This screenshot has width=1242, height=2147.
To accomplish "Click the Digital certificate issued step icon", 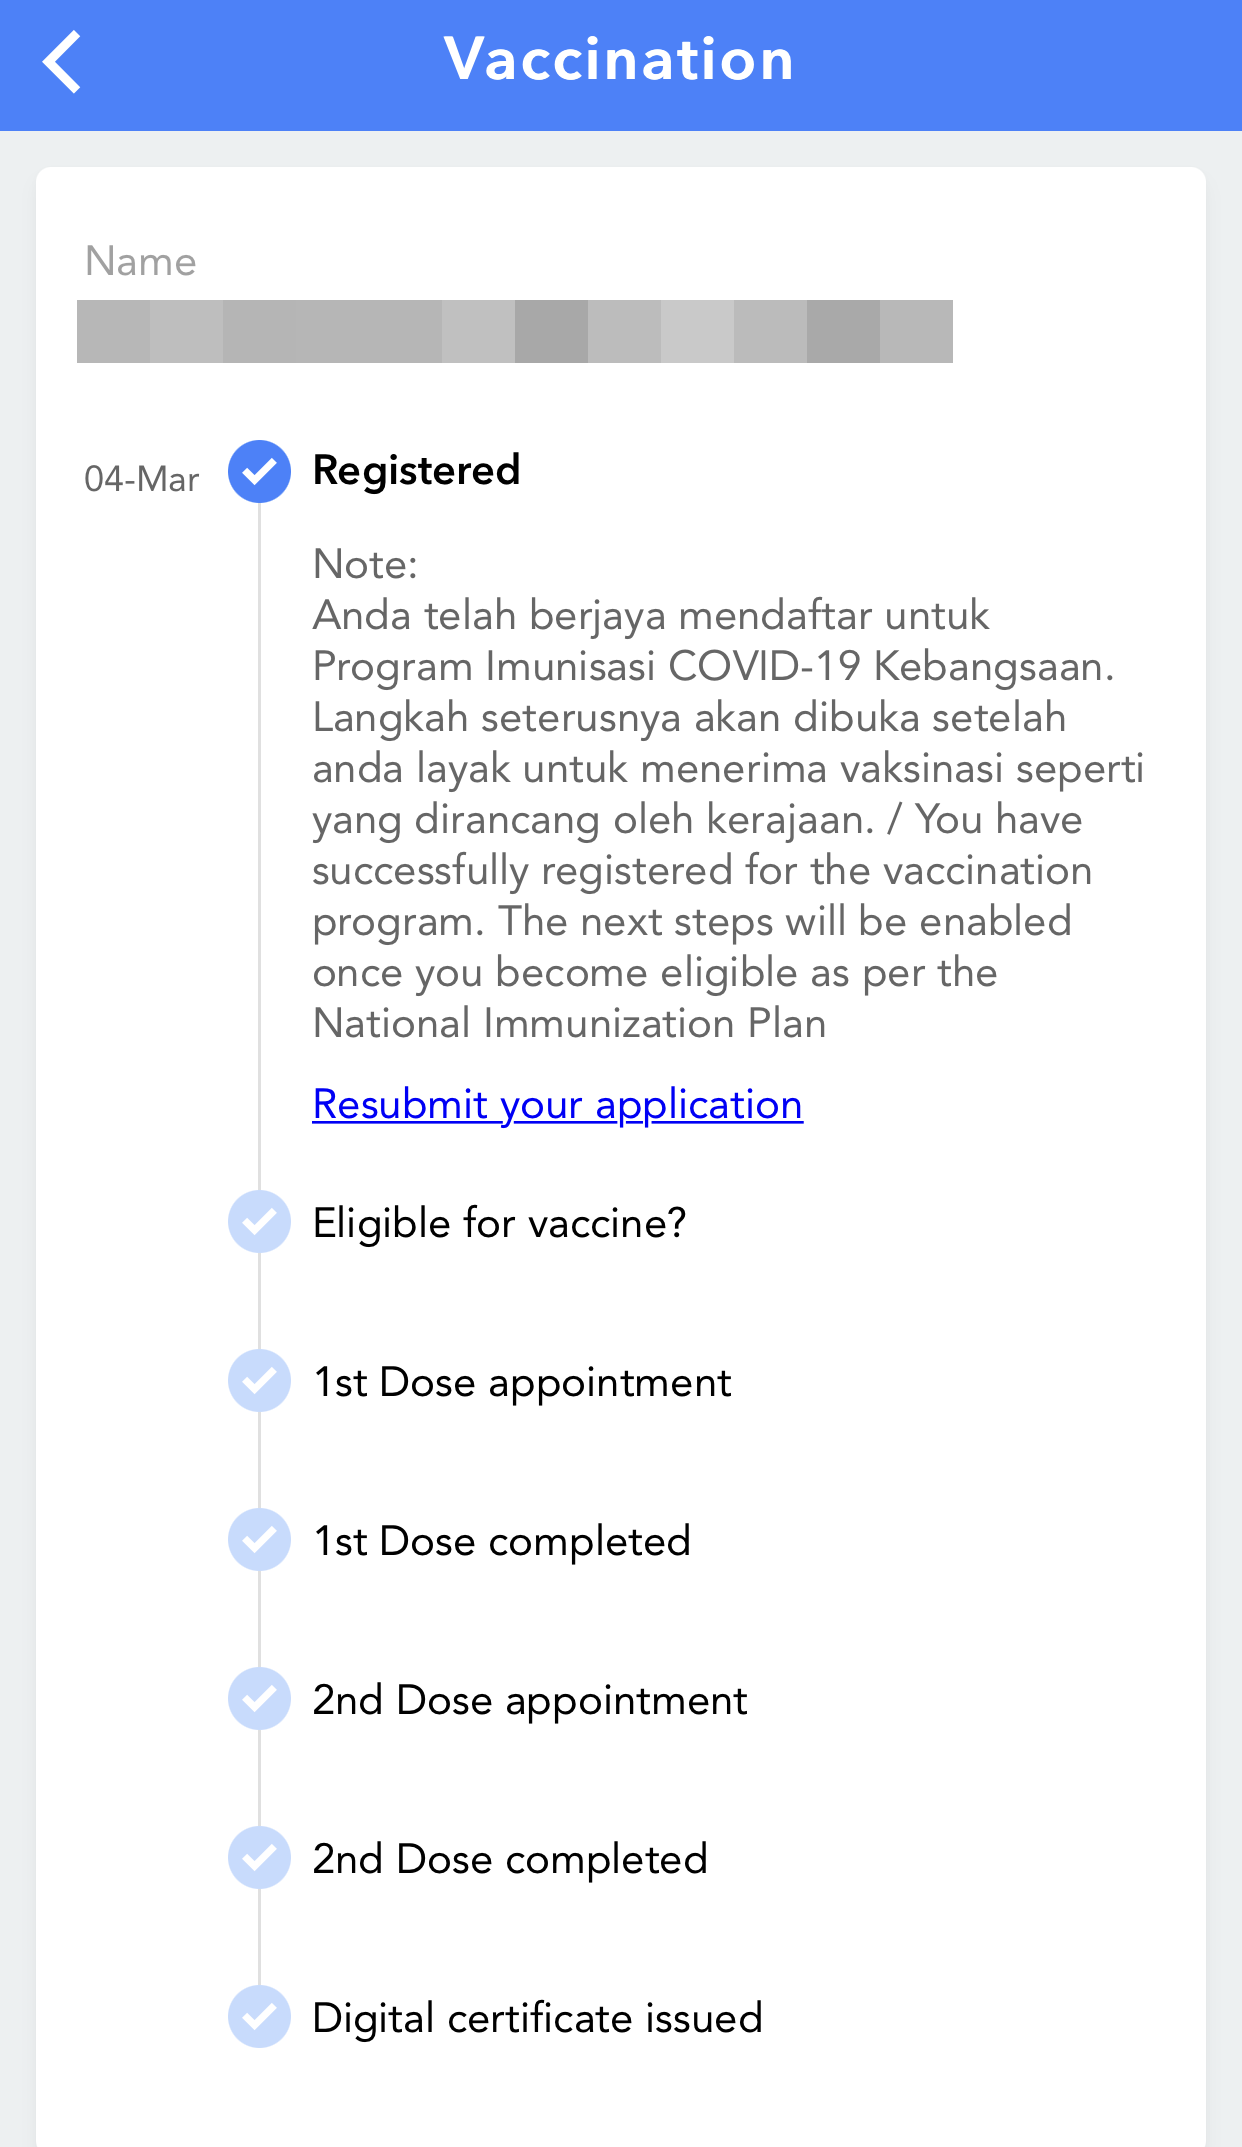I will (259, 2017).
